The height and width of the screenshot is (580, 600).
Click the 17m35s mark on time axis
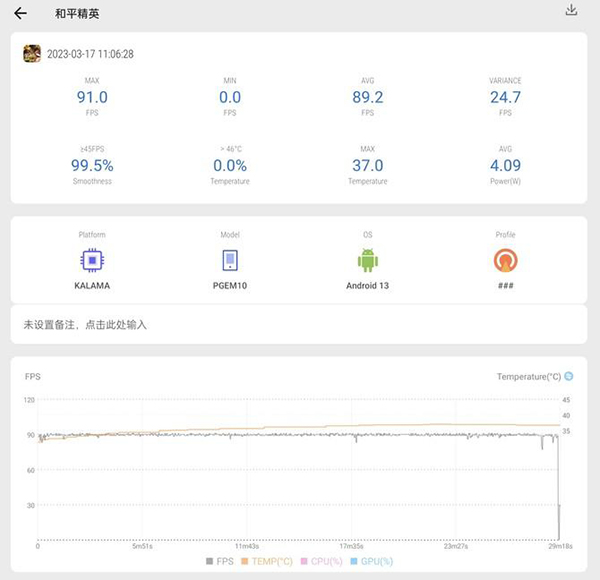click(351, 547)
